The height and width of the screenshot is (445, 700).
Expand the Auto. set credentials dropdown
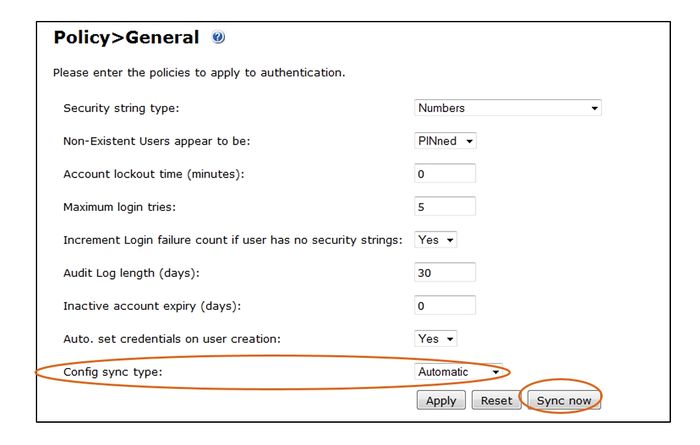click(436, 339)
